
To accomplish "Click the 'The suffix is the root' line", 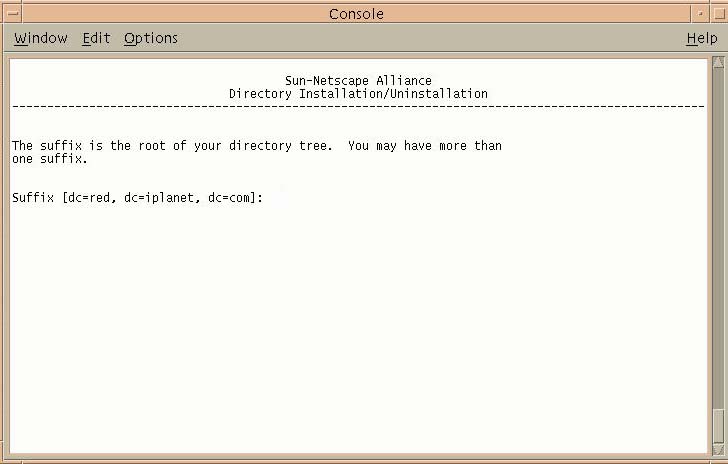I will [257, 146].
